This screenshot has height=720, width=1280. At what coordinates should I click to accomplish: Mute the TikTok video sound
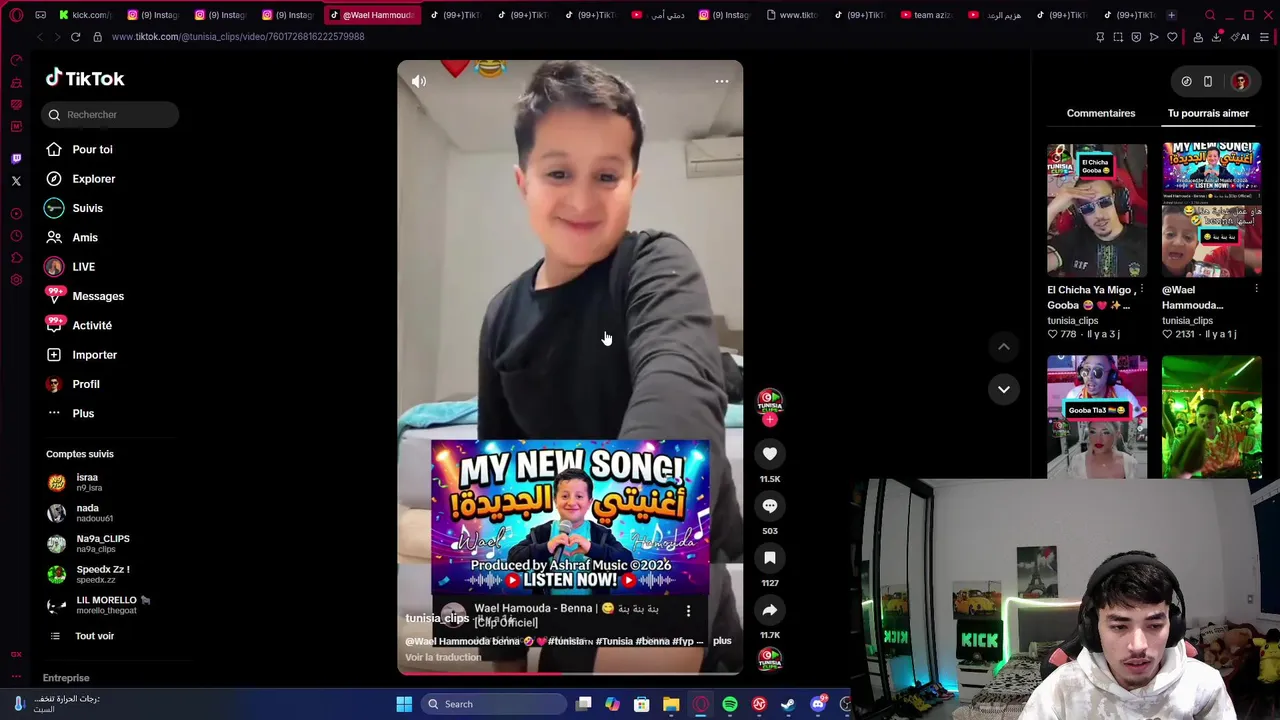(419, 82)
